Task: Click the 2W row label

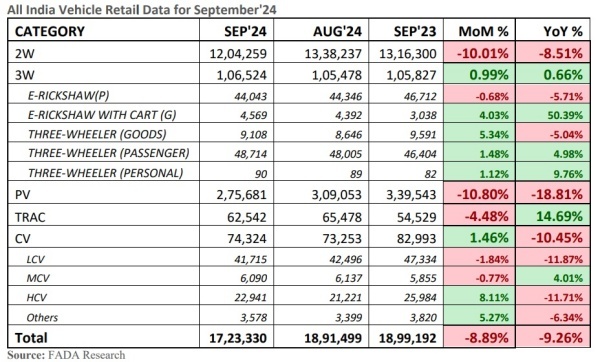Action: [x=25, y=54]
